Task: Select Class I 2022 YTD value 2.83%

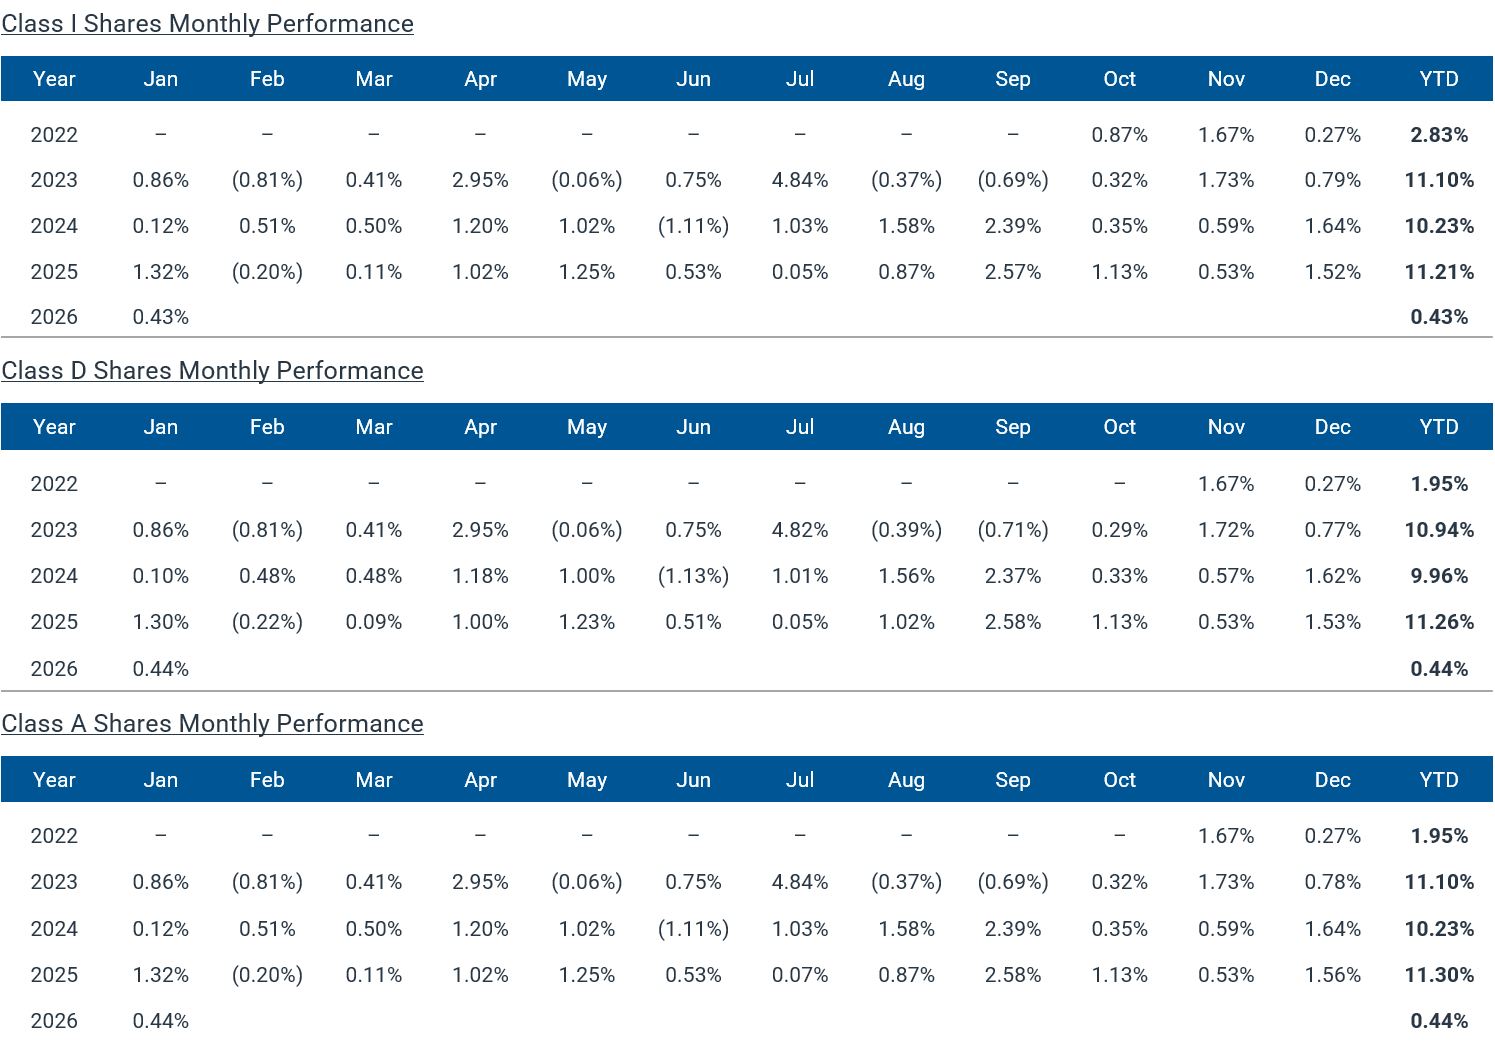Action: pos(1438,135)
